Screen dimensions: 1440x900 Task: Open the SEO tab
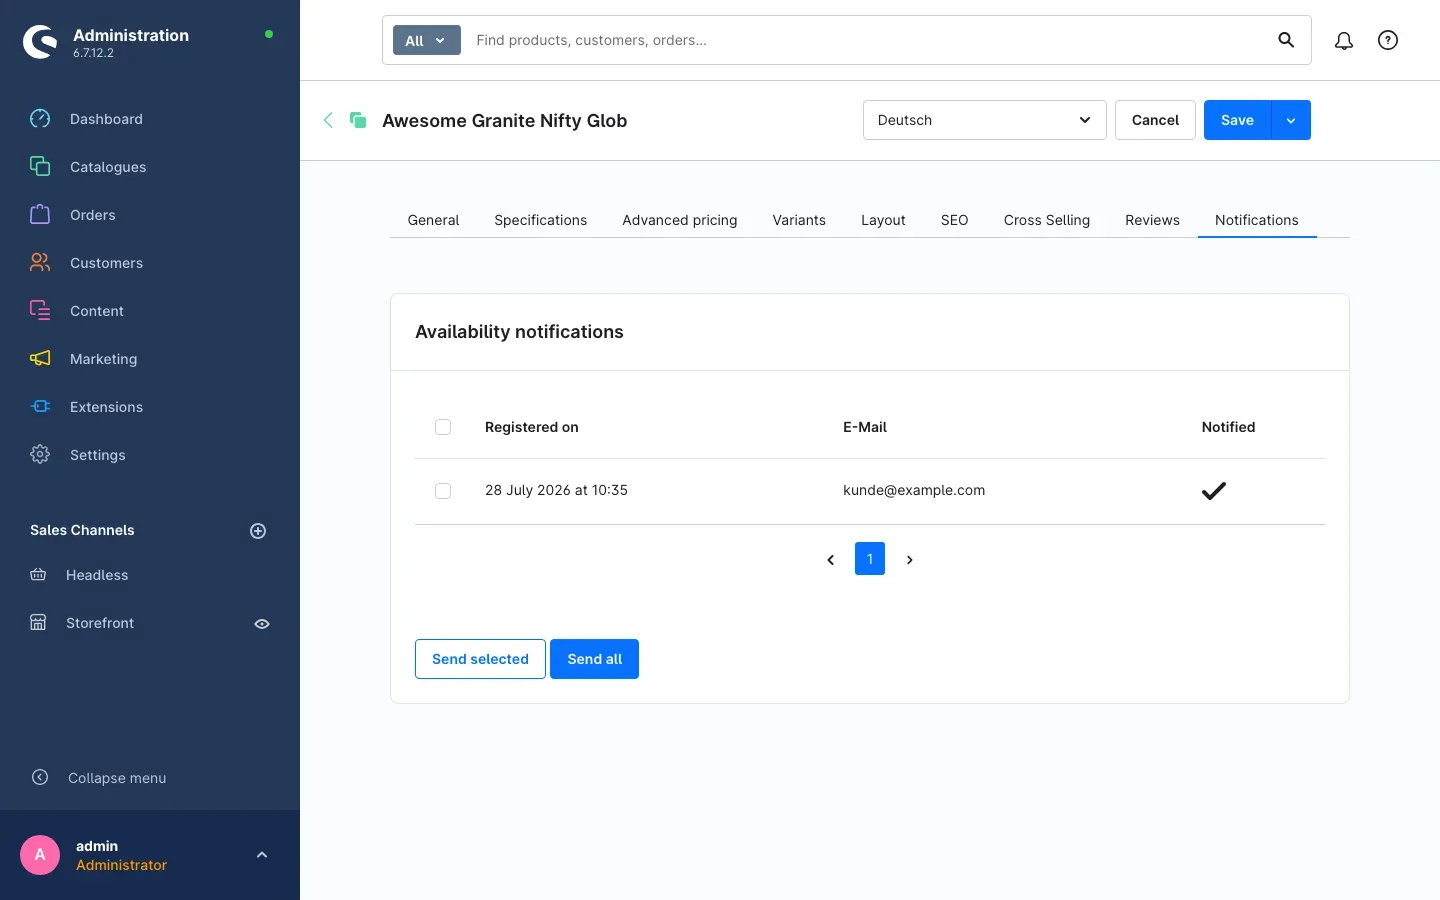tap(954, 220)
